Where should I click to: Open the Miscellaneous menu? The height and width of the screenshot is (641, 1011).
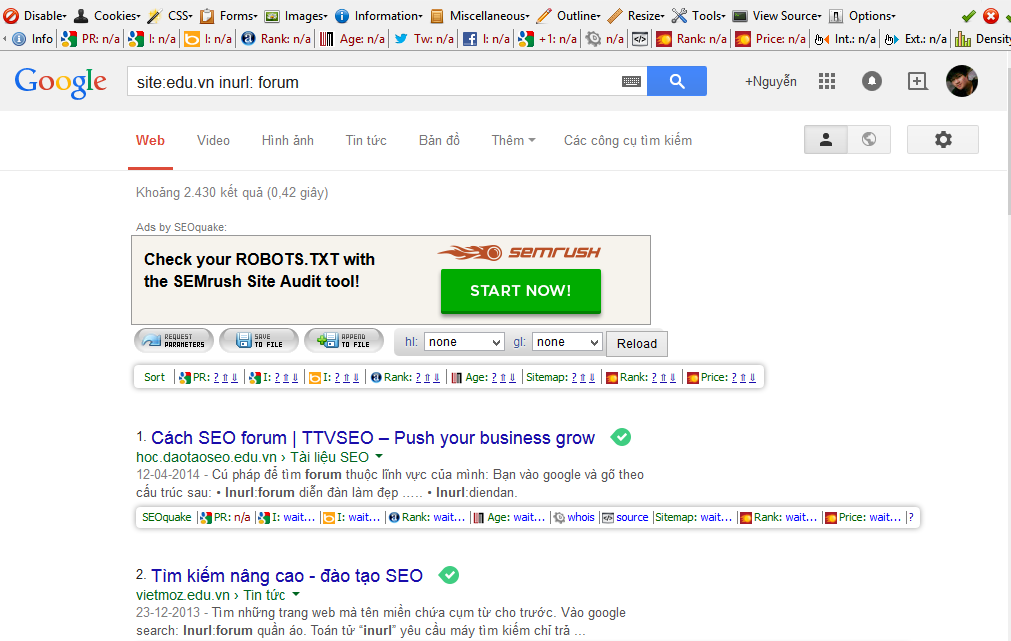click(x=480, y=15)
